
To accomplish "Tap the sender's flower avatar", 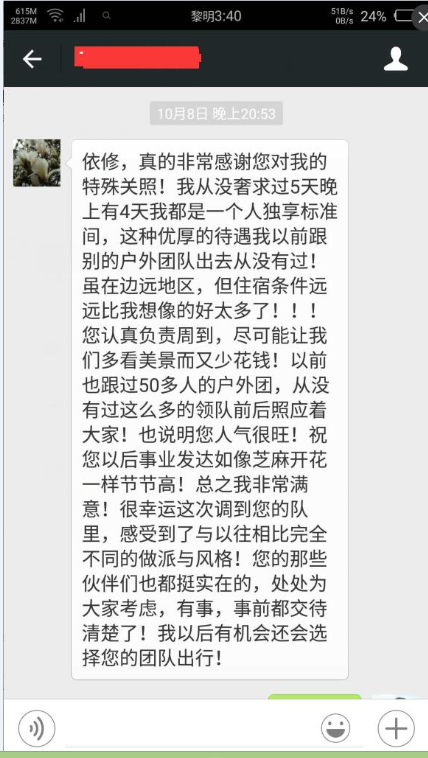I will pyautogui.click(x=37, y=163).
